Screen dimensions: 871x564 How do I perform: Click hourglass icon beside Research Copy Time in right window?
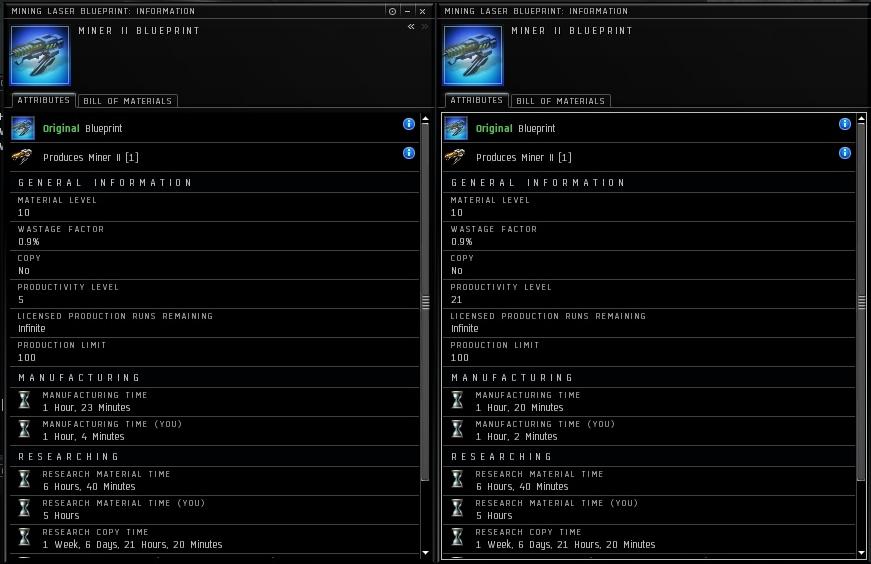[457, 536]
